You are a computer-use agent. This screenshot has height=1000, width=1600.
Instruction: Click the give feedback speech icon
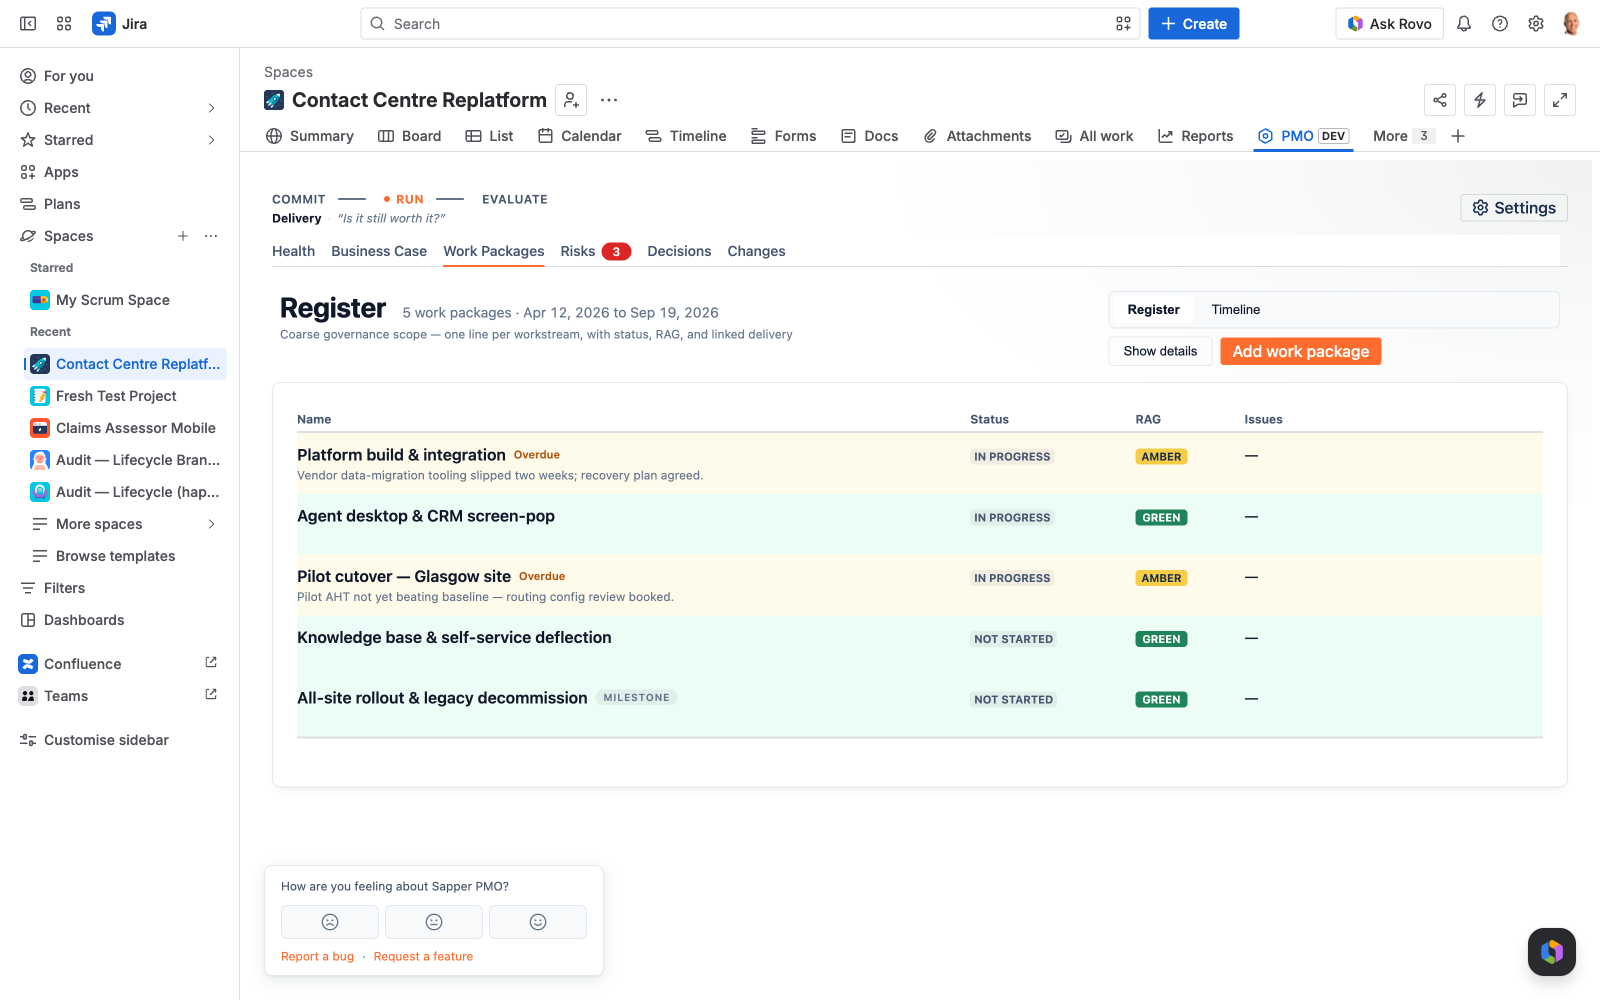tap(1520, 100)
